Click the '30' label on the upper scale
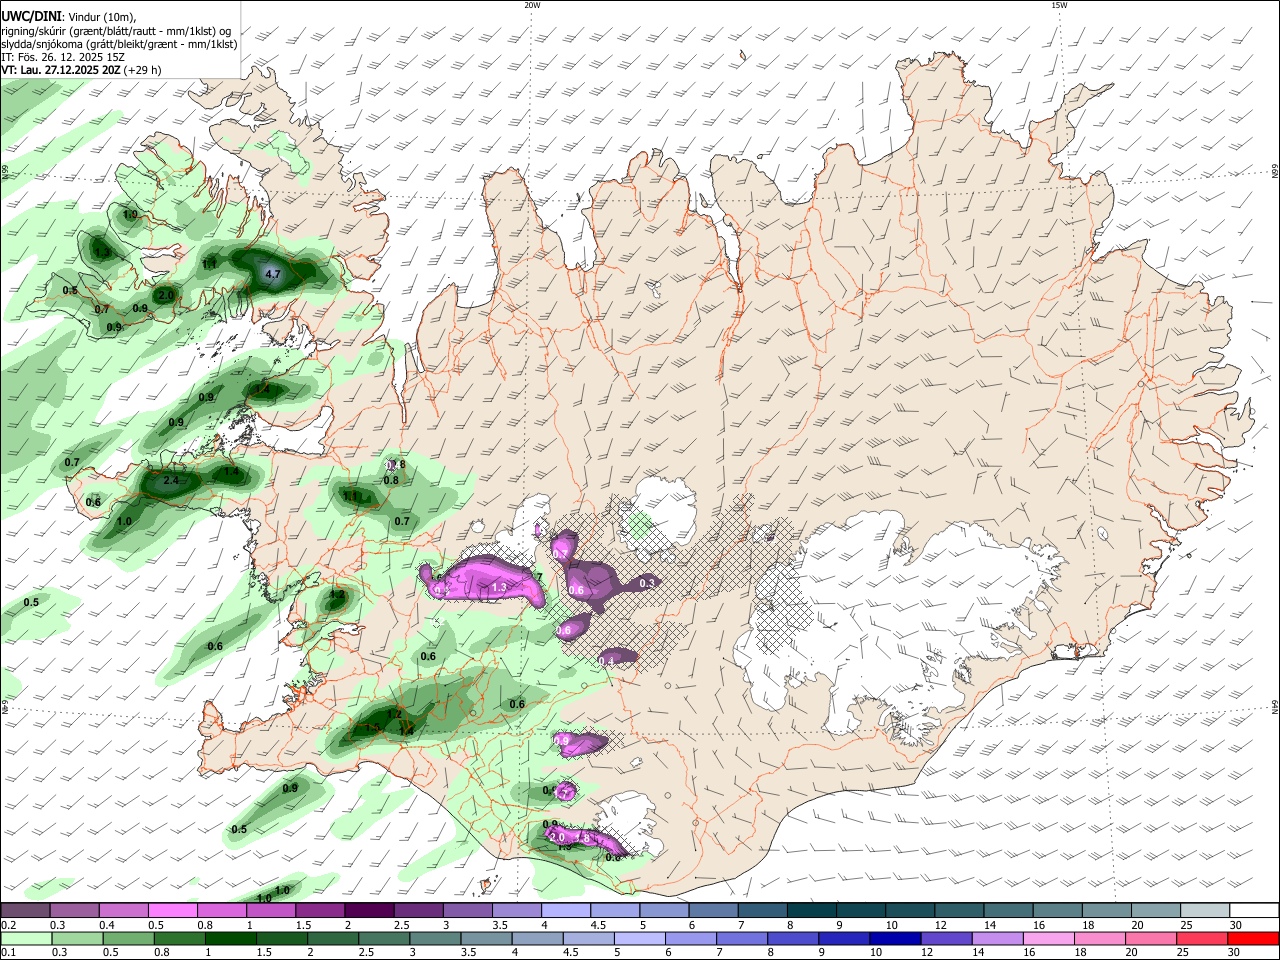The height and width of the screenshot is (960, 1280). click(1236, 925)
